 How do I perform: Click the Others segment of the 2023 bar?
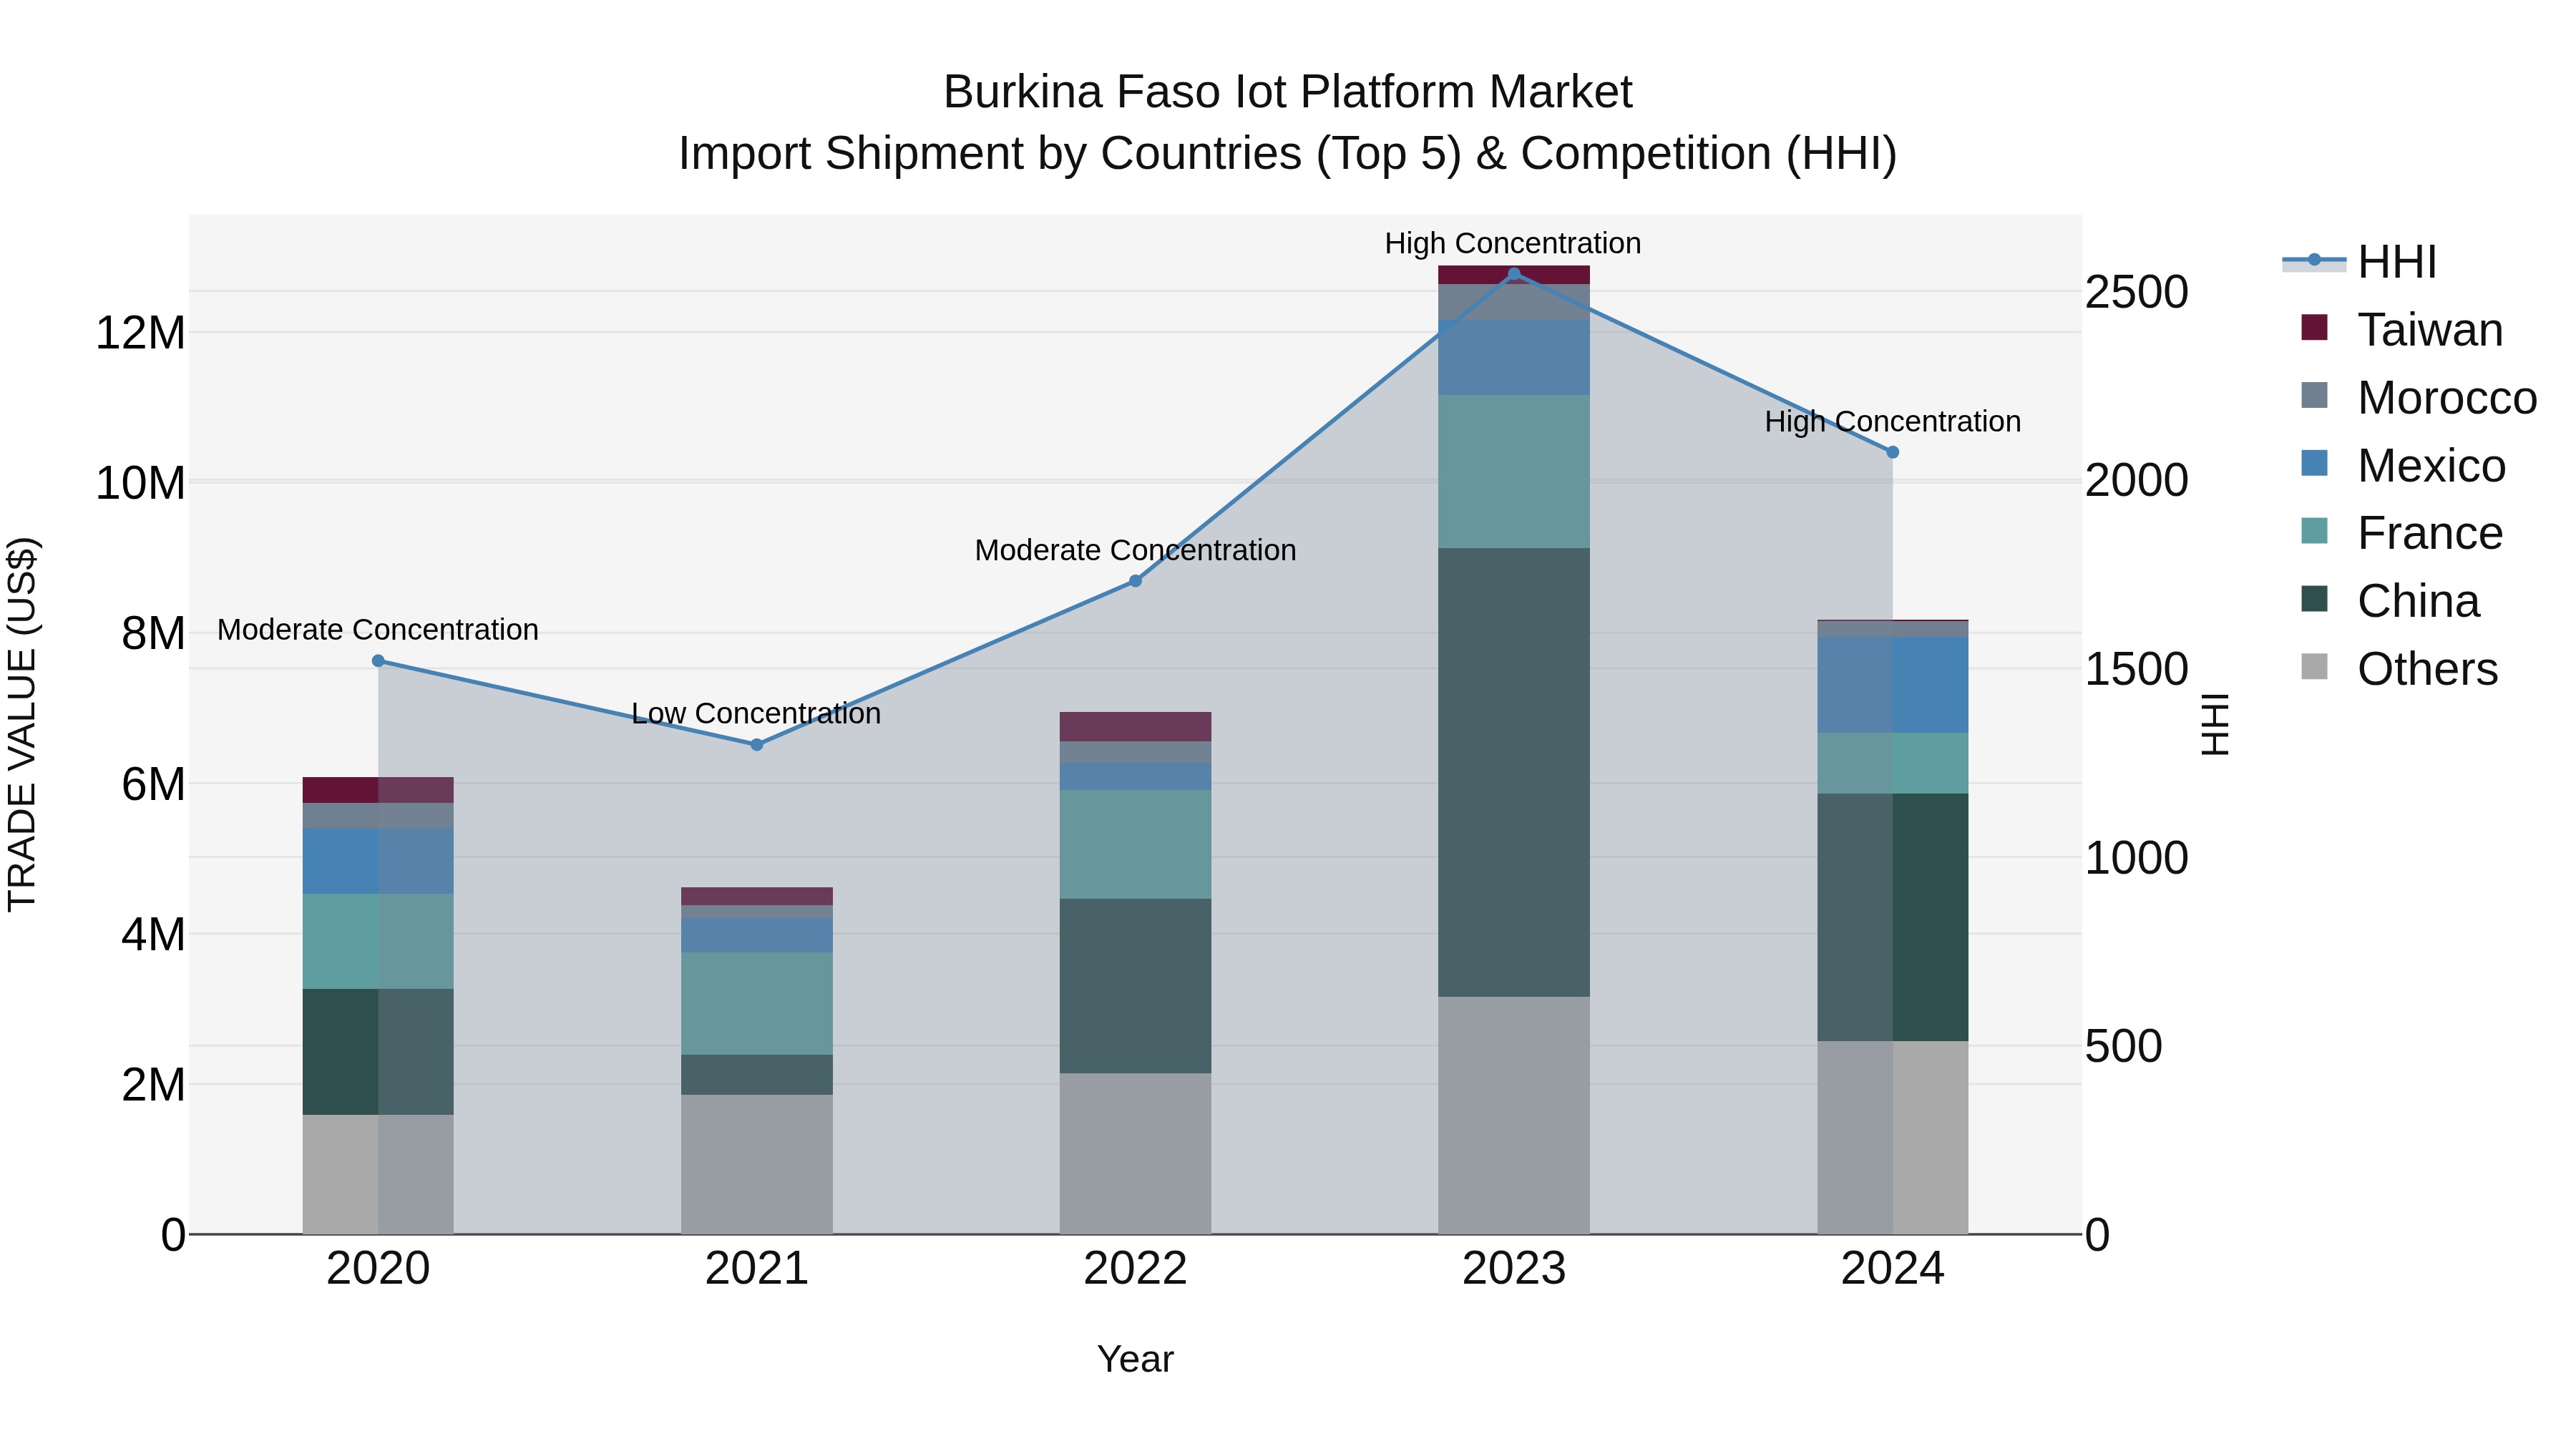1514,1116
